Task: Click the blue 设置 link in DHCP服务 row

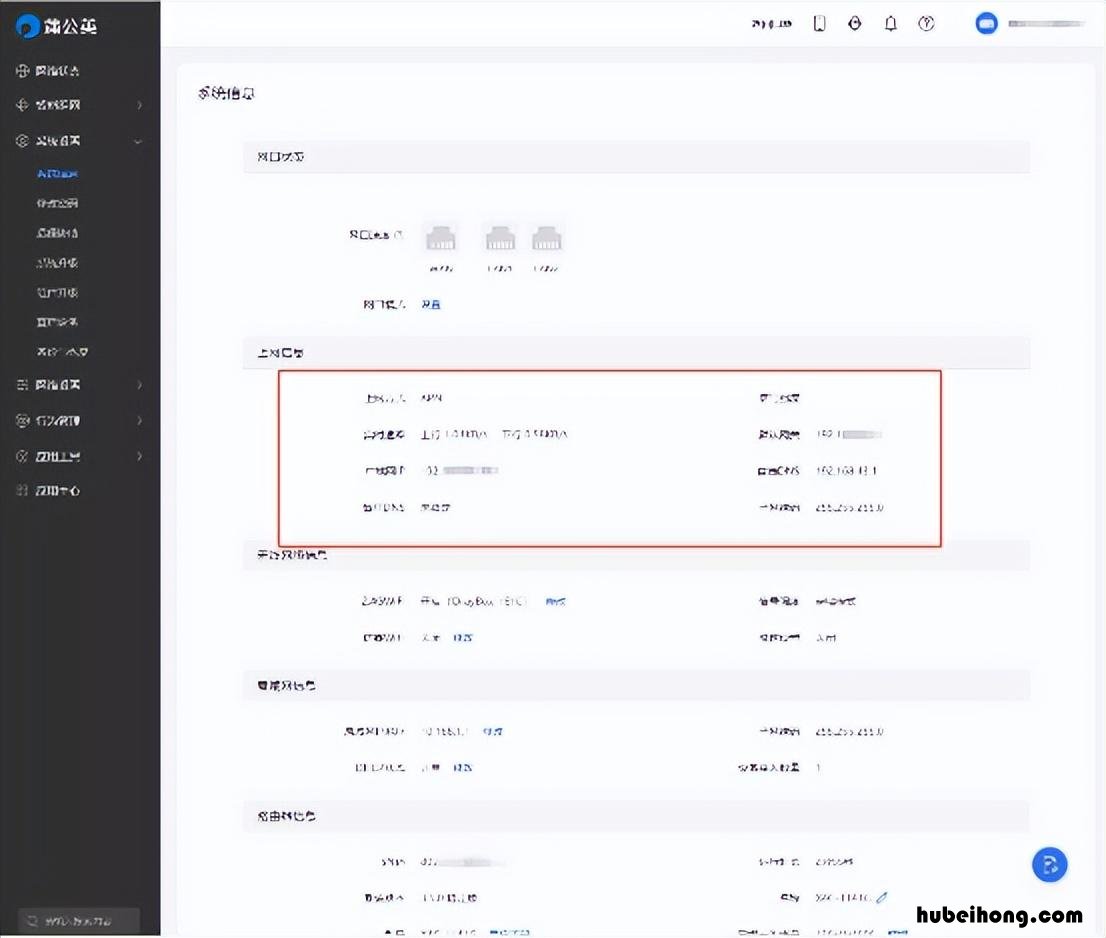Action: 463,767
